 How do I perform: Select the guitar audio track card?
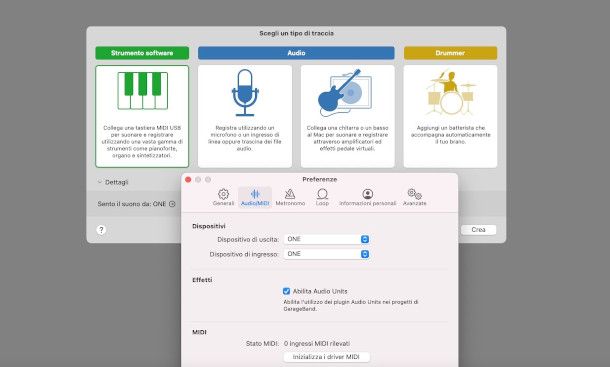(347, 116)
